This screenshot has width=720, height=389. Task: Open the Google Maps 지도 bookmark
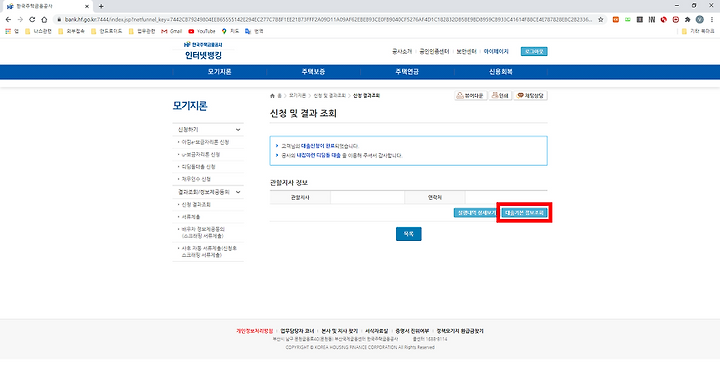point(231,31)
